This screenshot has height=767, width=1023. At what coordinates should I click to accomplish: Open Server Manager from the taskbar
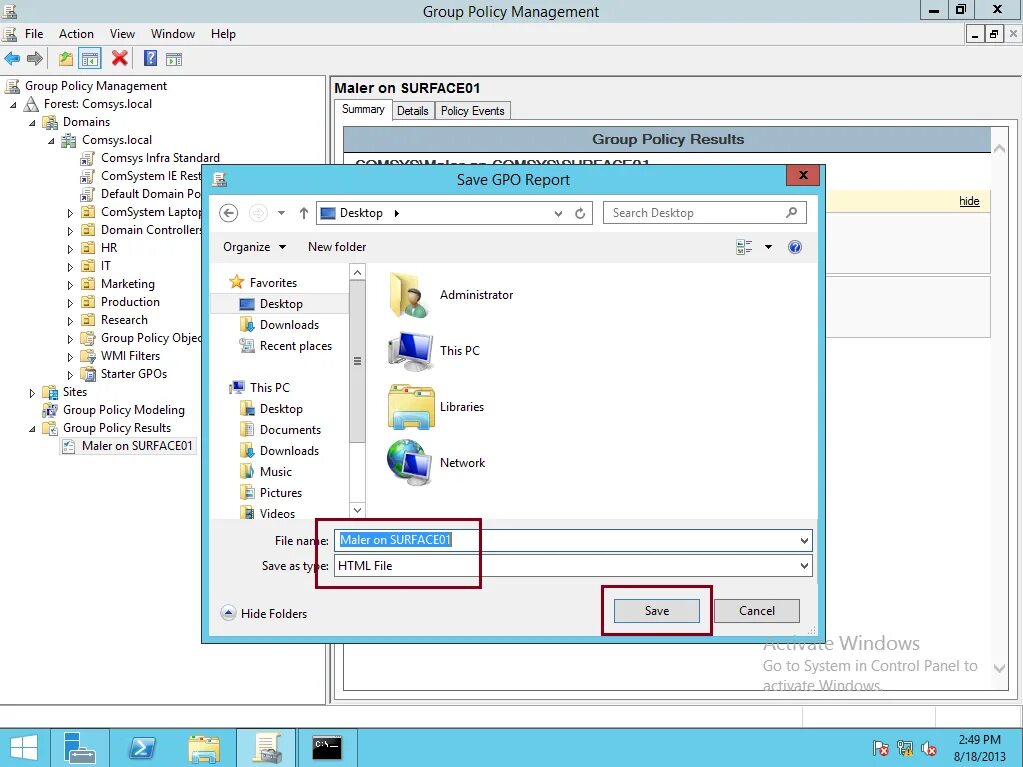pyautogui.click(x=80, y=747)
